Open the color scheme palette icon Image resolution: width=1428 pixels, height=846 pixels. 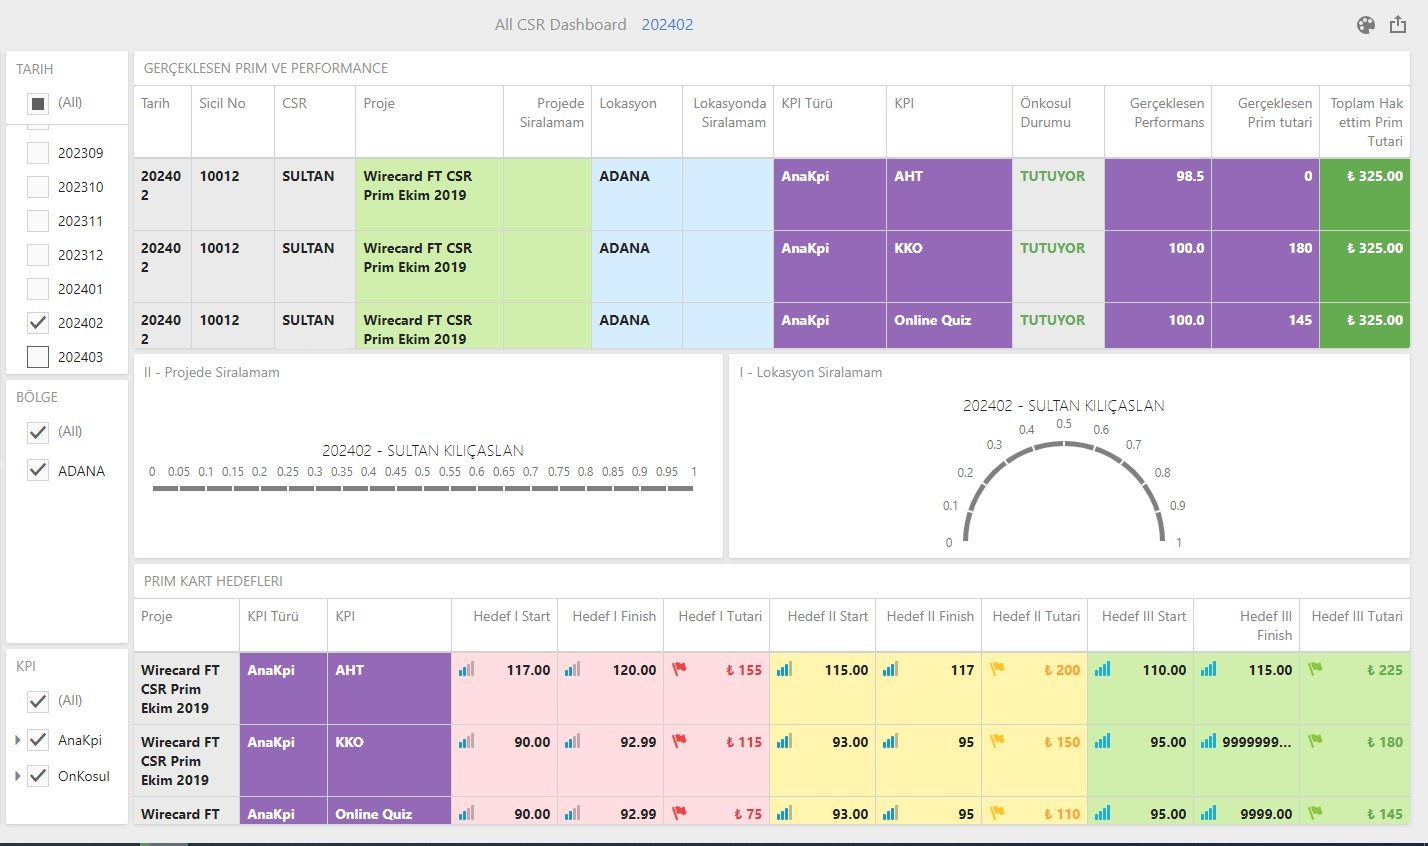1365,25
